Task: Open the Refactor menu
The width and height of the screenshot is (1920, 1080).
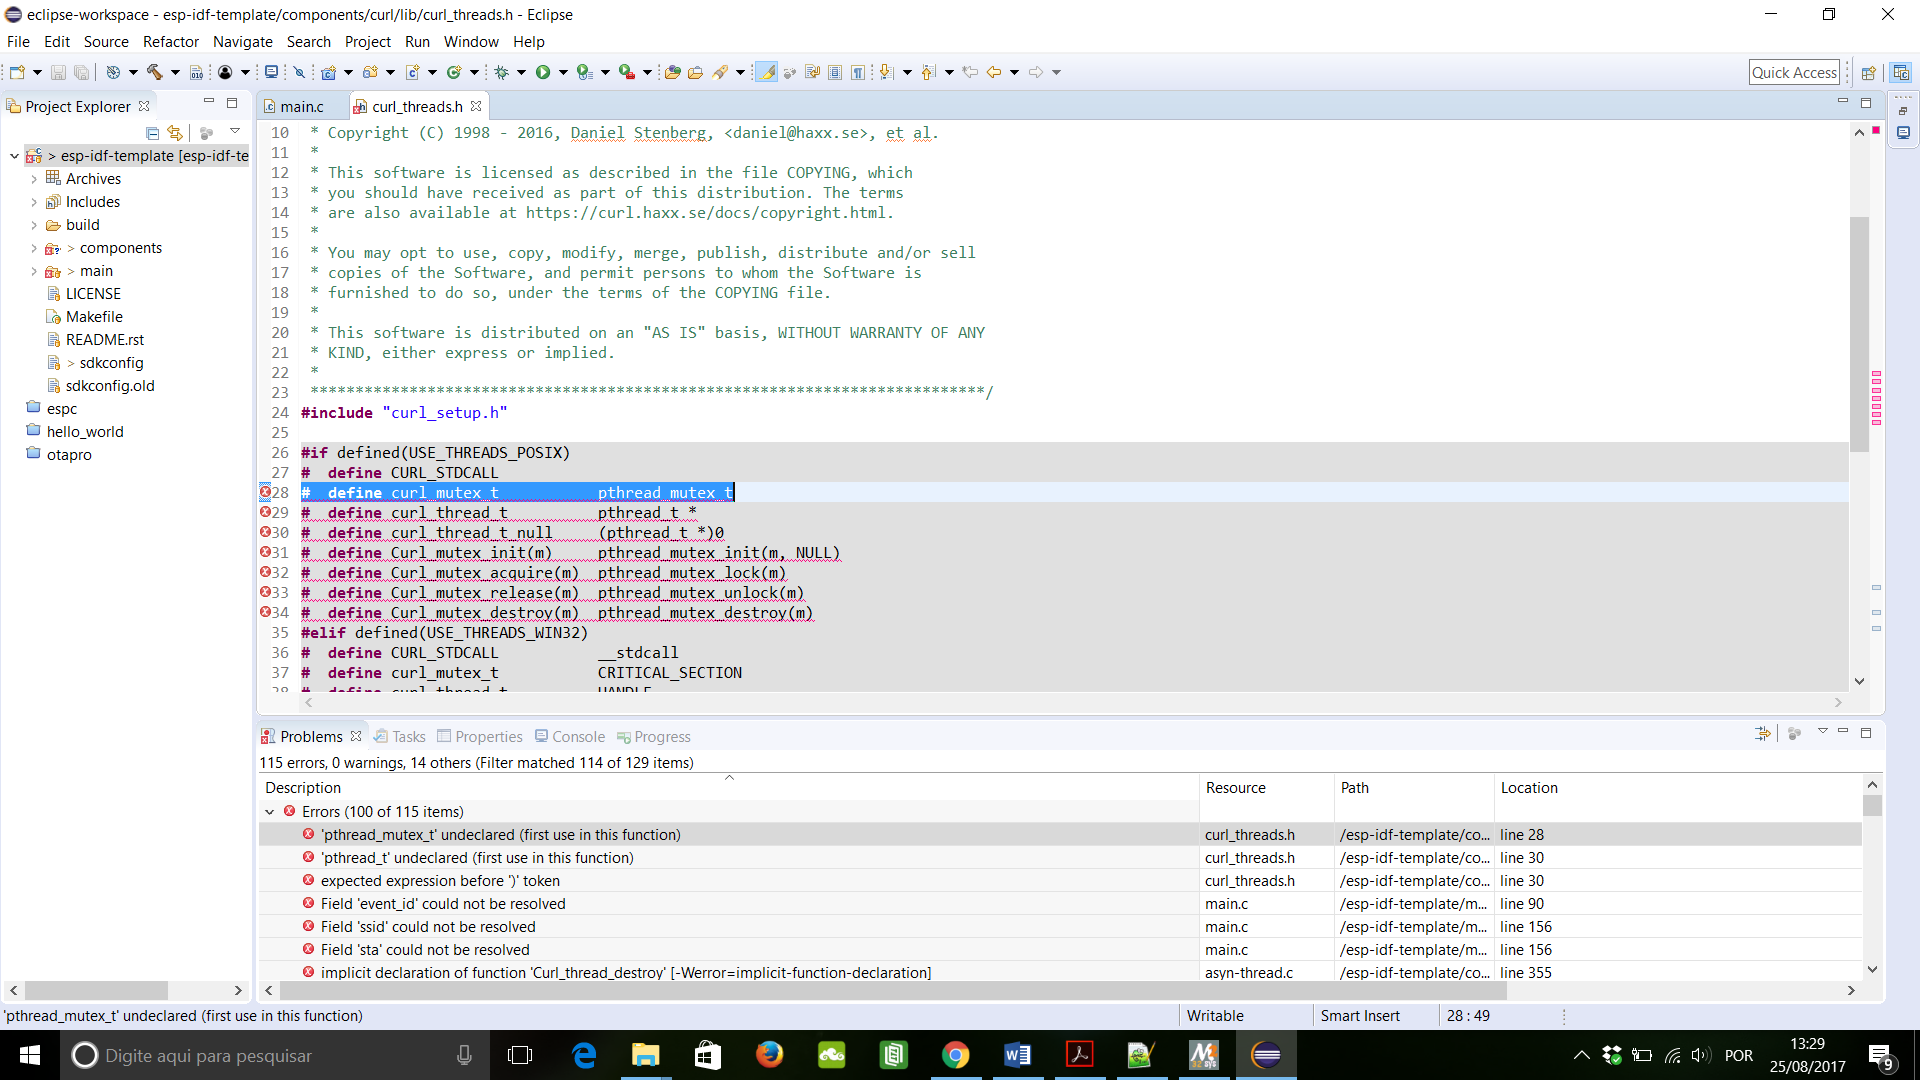Action: (x=171, y=42)
